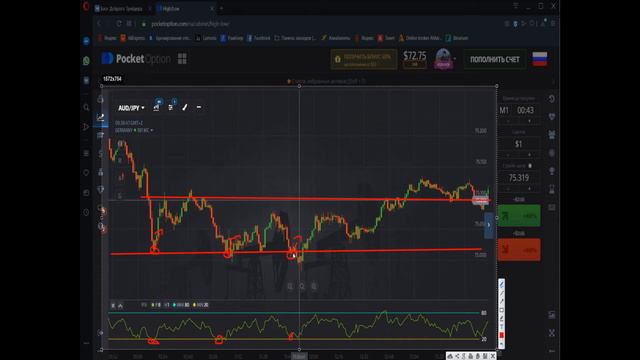
Task: Click the 00:43 expiration time field
Action: coord(525,110)
